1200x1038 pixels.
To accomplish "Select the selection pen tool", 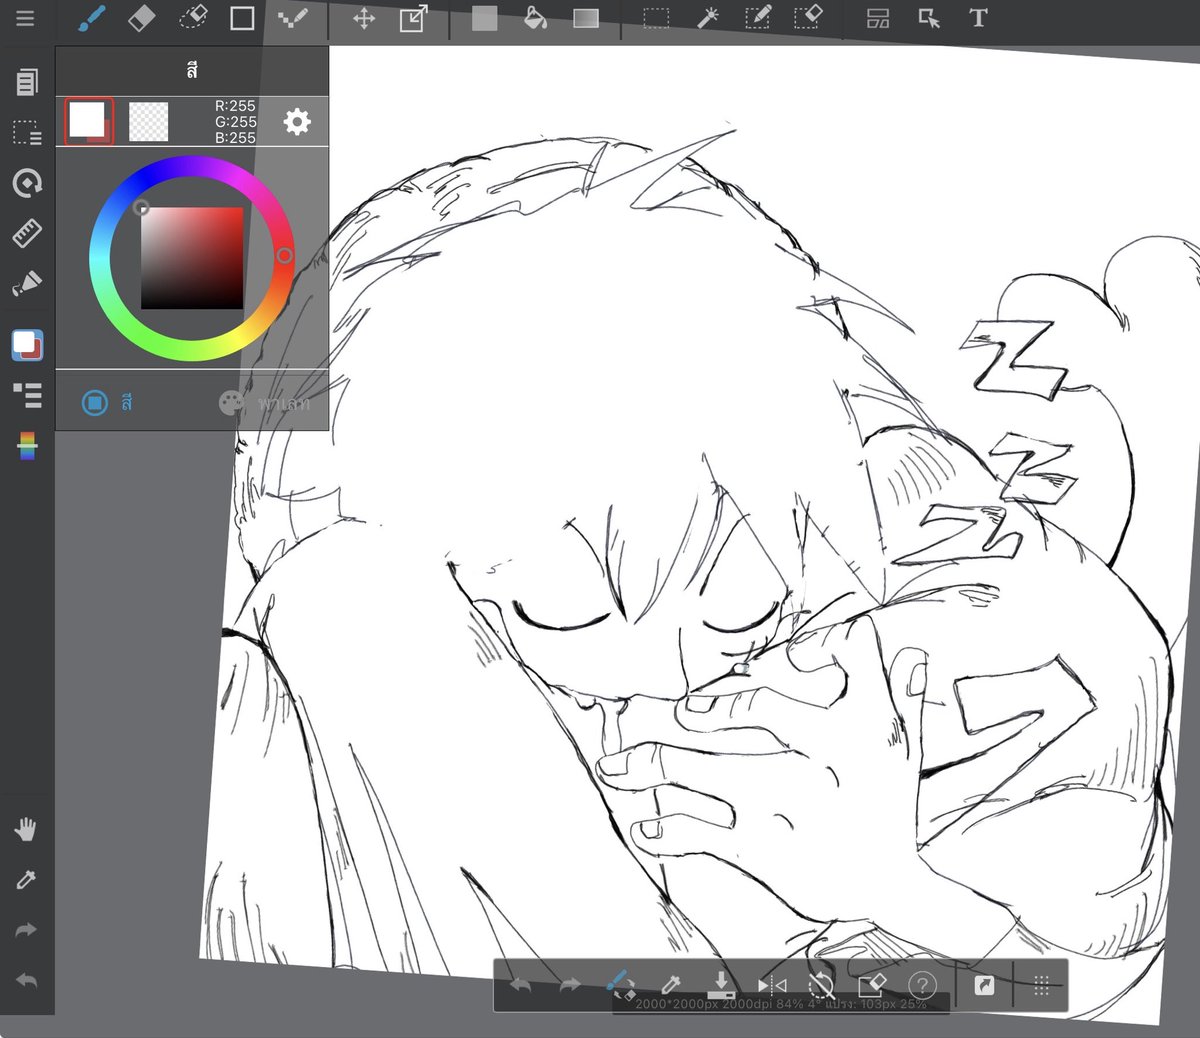I will click(758, 18).
